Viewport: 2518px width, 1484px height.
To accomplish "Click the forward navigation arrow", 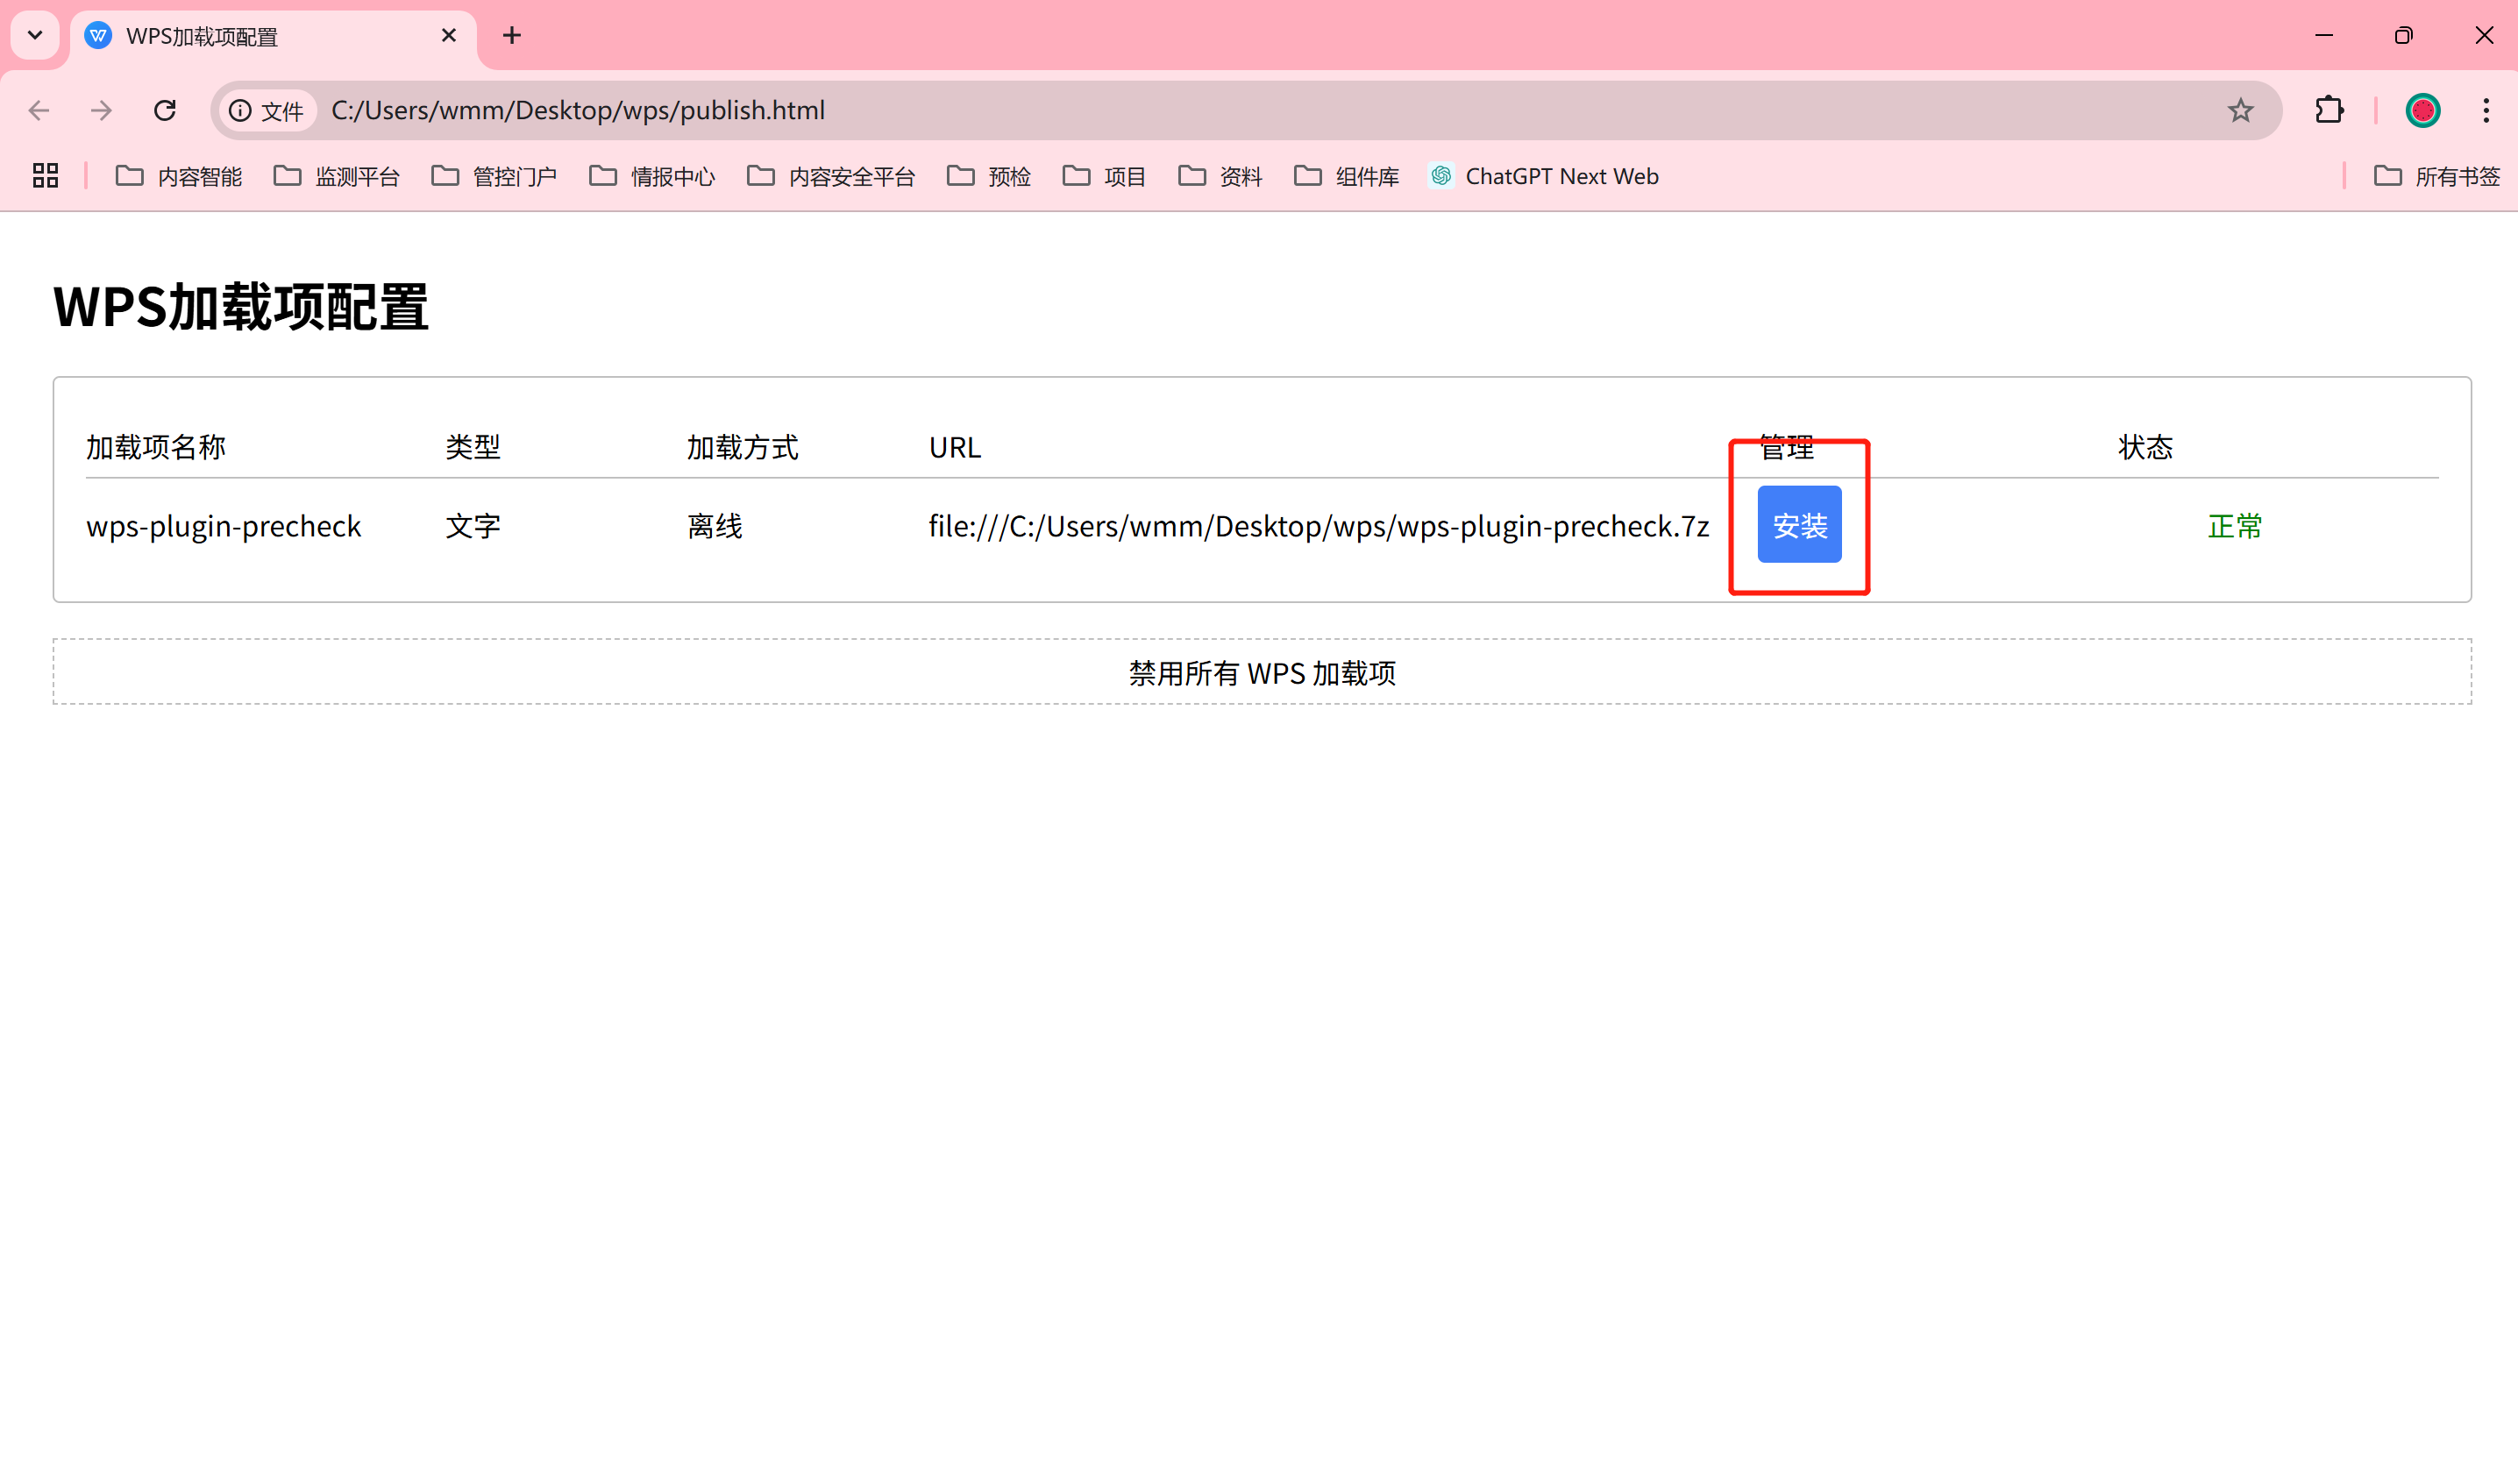I will (x=100, y=110).
